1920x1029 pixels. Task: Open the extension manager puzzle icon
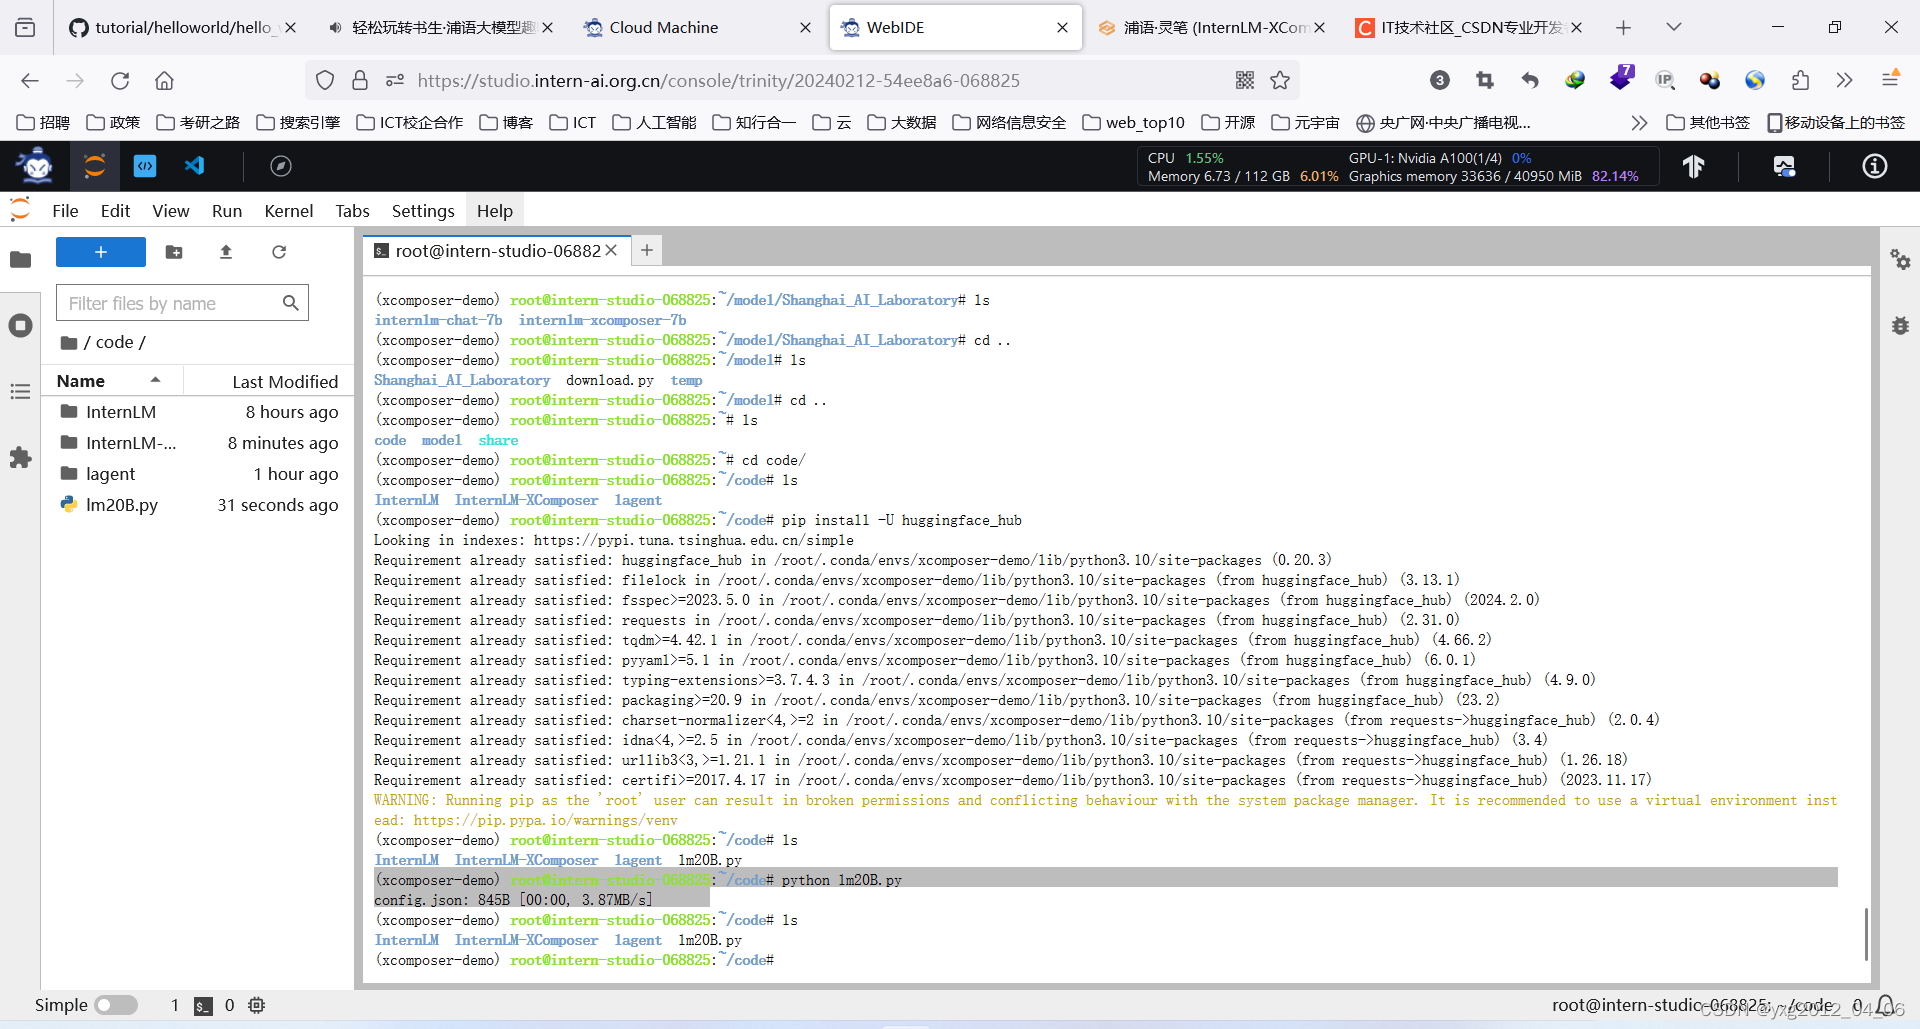20,458
